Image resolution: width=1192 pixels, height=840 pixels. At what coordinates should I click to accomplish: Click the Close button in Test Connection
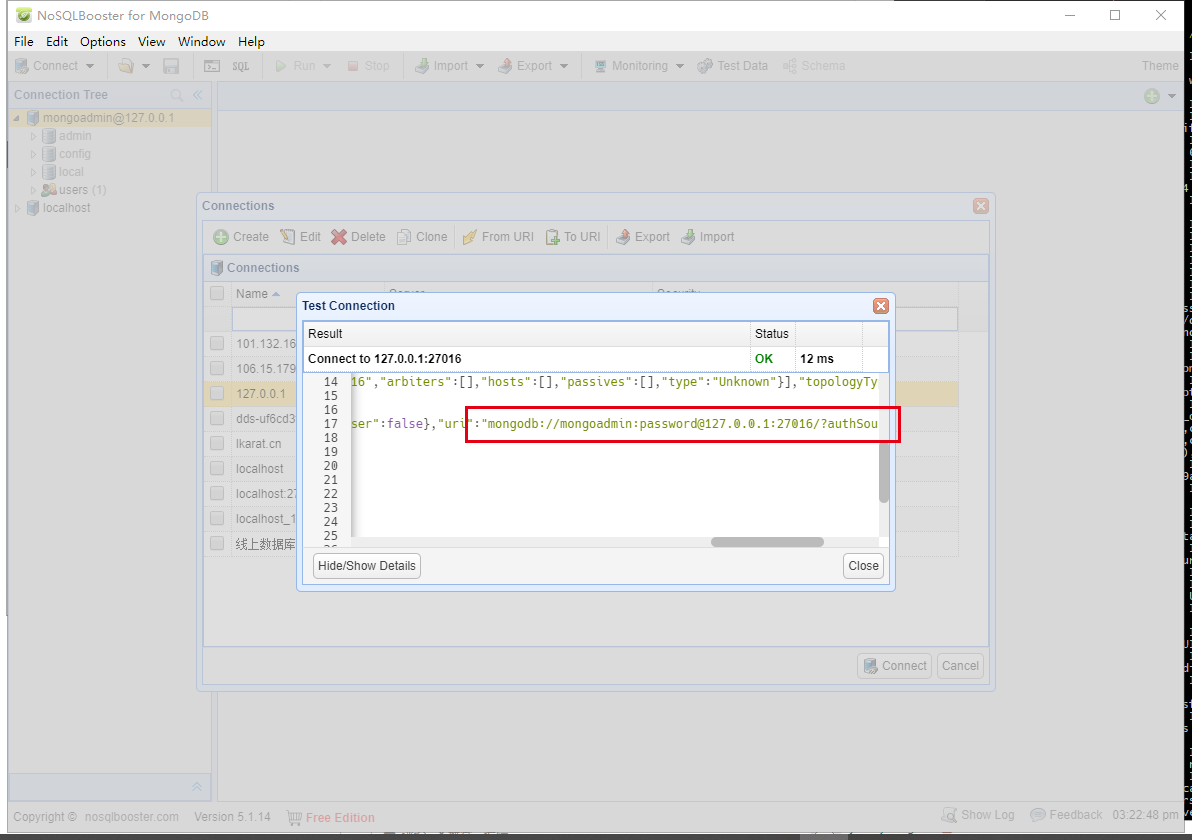(864, 566)
